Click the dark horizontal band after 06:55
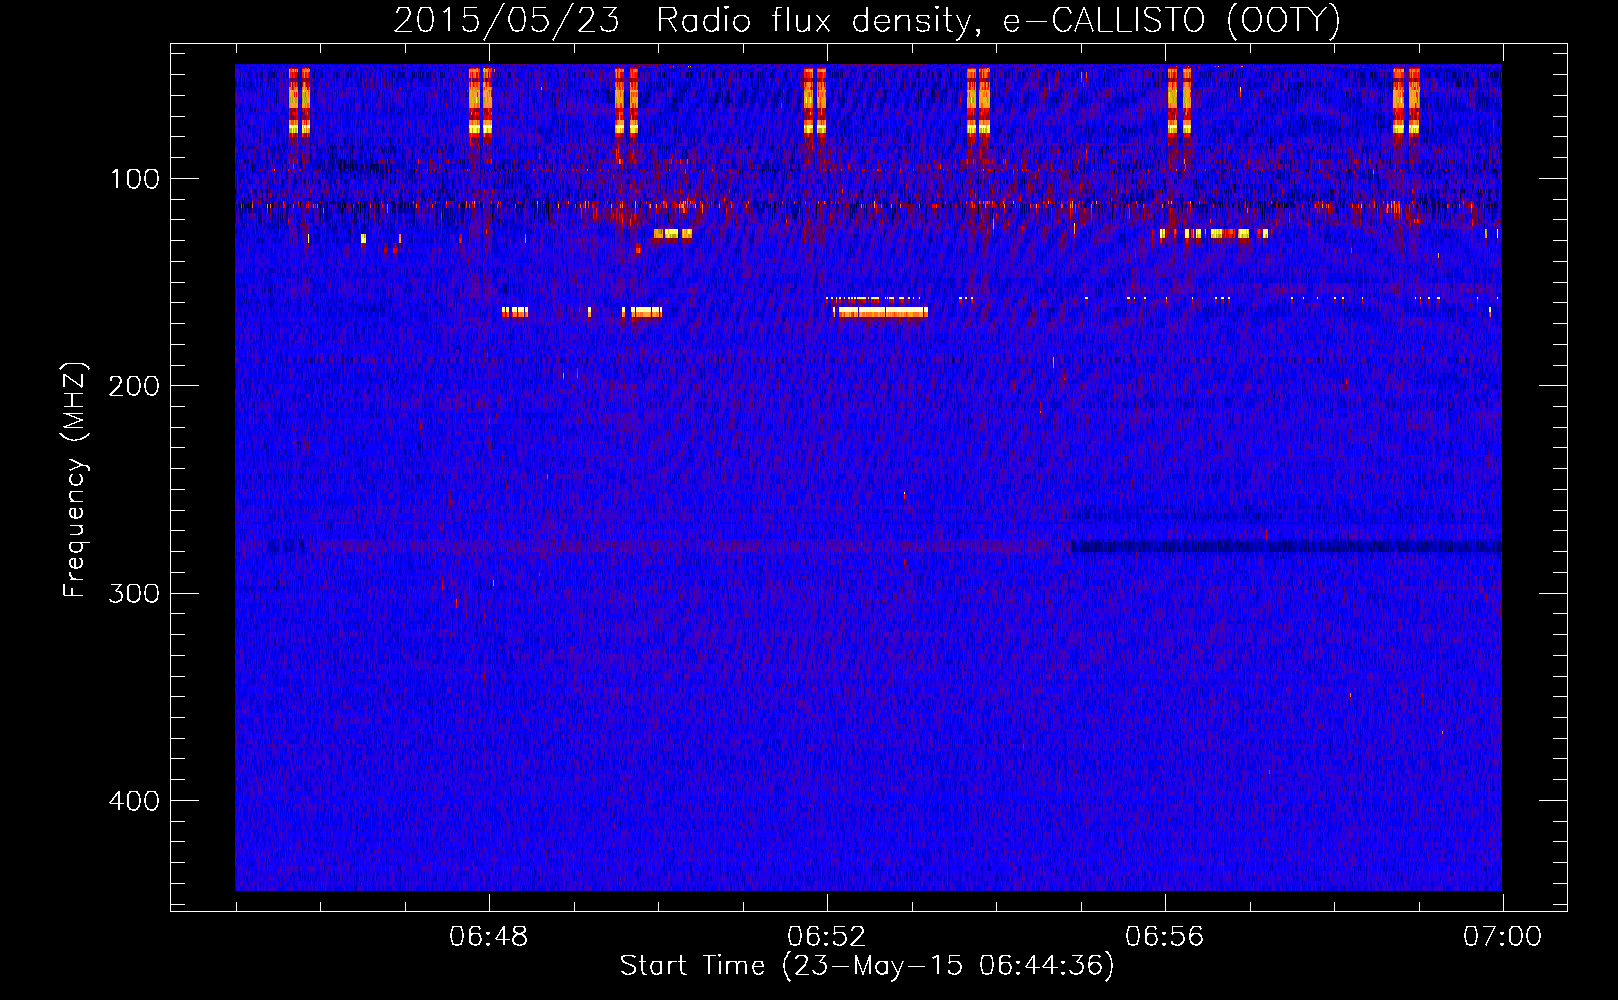 point(1286,547)
